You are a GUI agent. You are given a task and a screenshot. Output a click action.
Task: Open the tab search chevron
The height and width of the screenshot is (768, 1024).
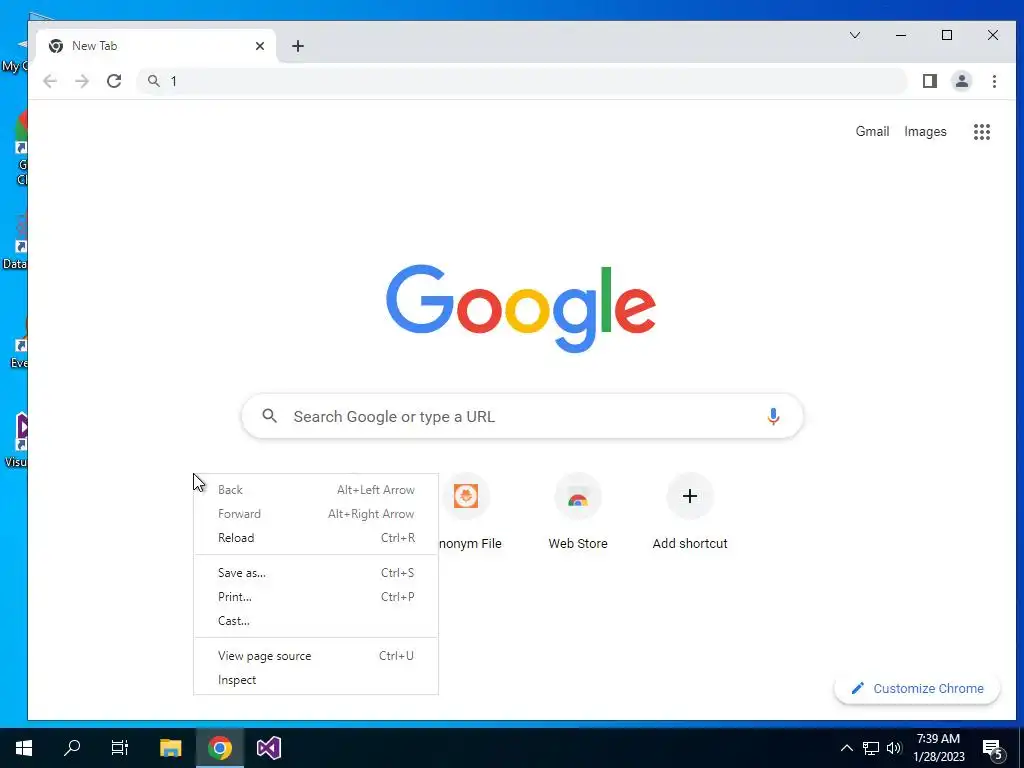855,35
